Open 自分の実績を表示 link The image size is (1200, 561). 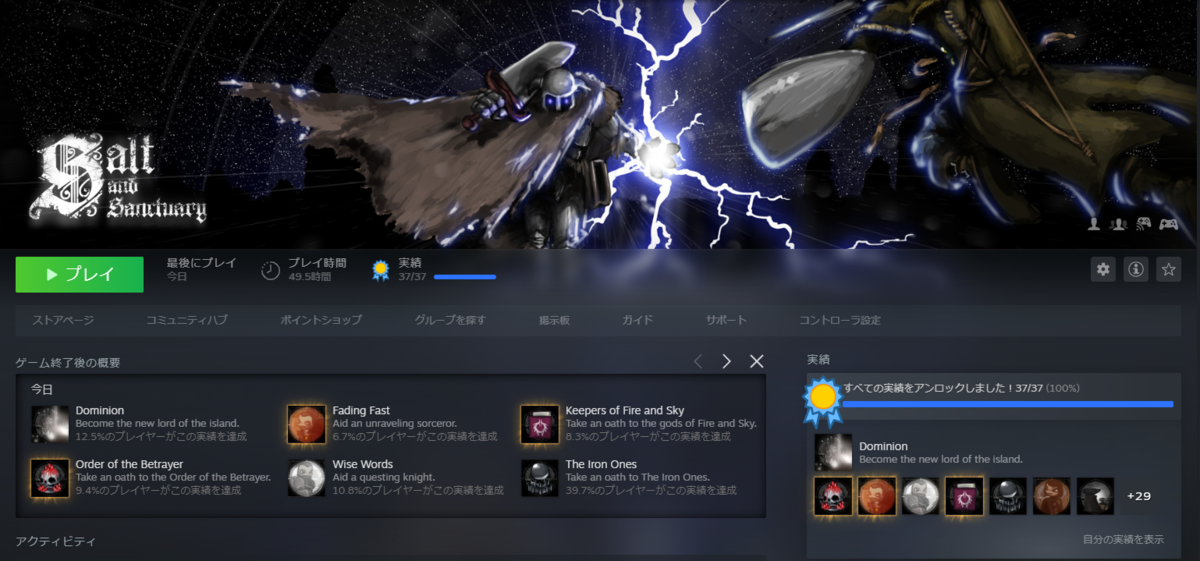pos(1123,539)
